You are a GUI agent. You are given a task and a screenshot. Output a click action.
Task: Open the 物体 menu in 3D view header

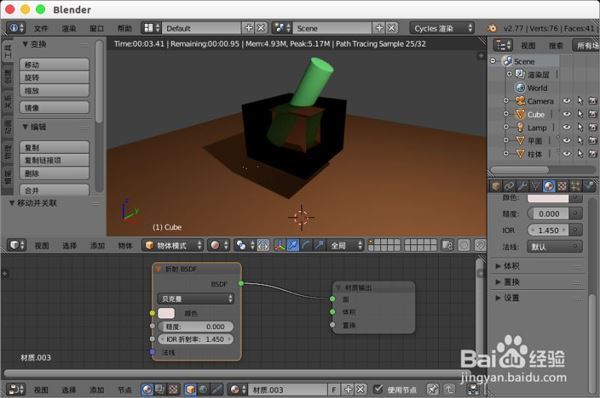coord(125,245)
